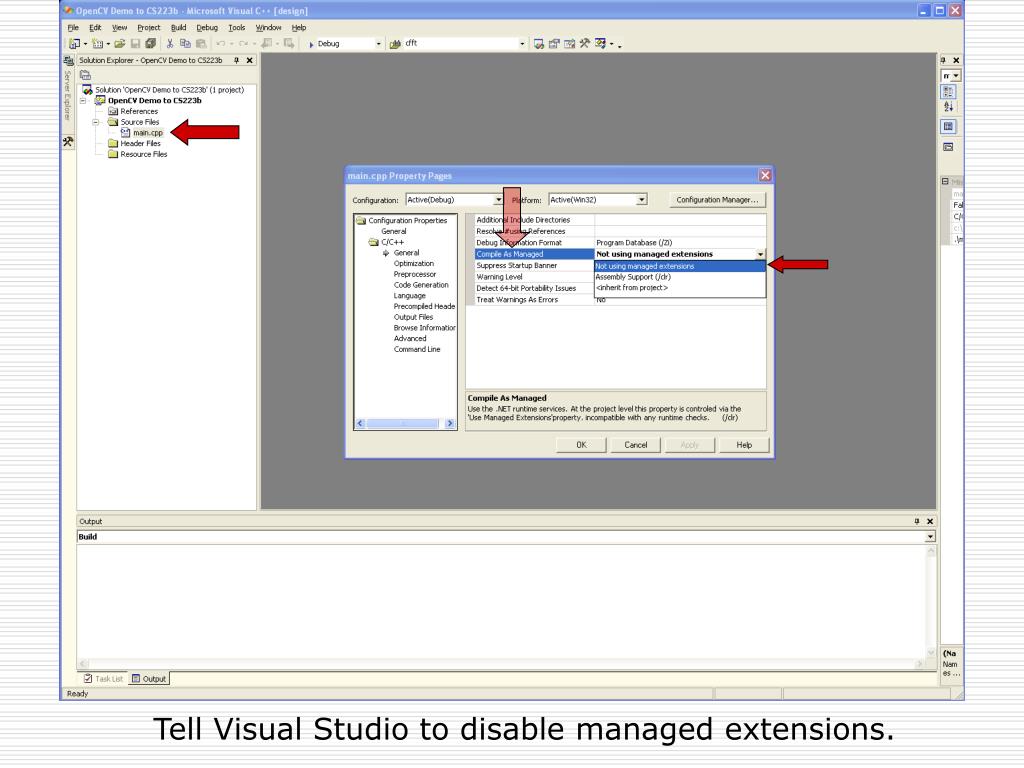Open the Debug menu
Screen dimensions: 1024x768
(x=207, y=27)
